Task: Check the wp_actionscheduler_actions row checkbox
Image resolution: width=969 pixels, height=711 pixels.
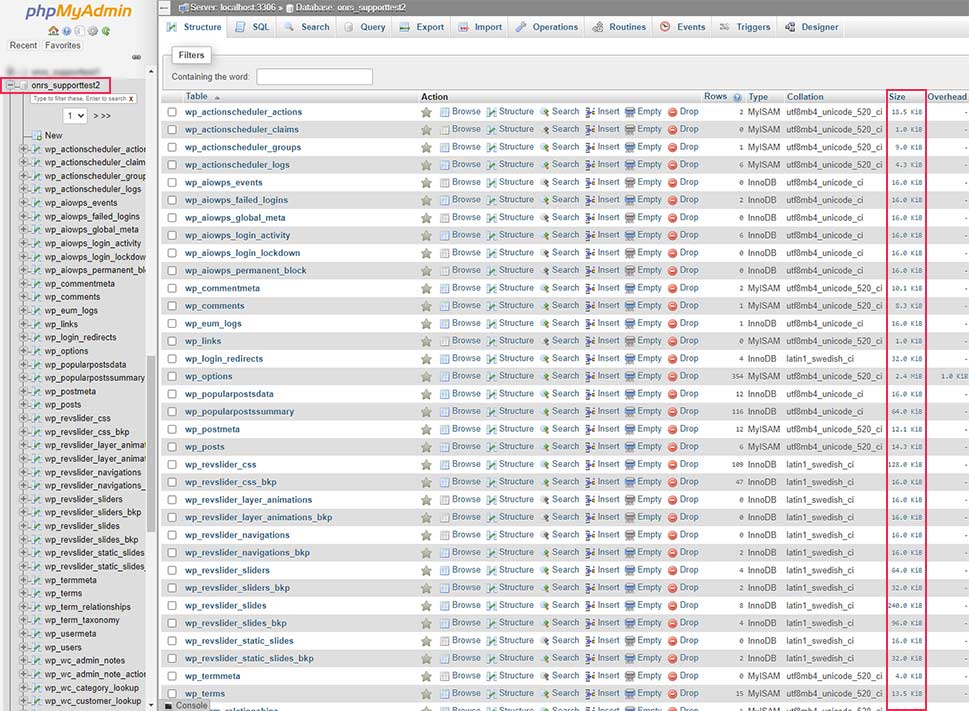Action: click(172, 112)
